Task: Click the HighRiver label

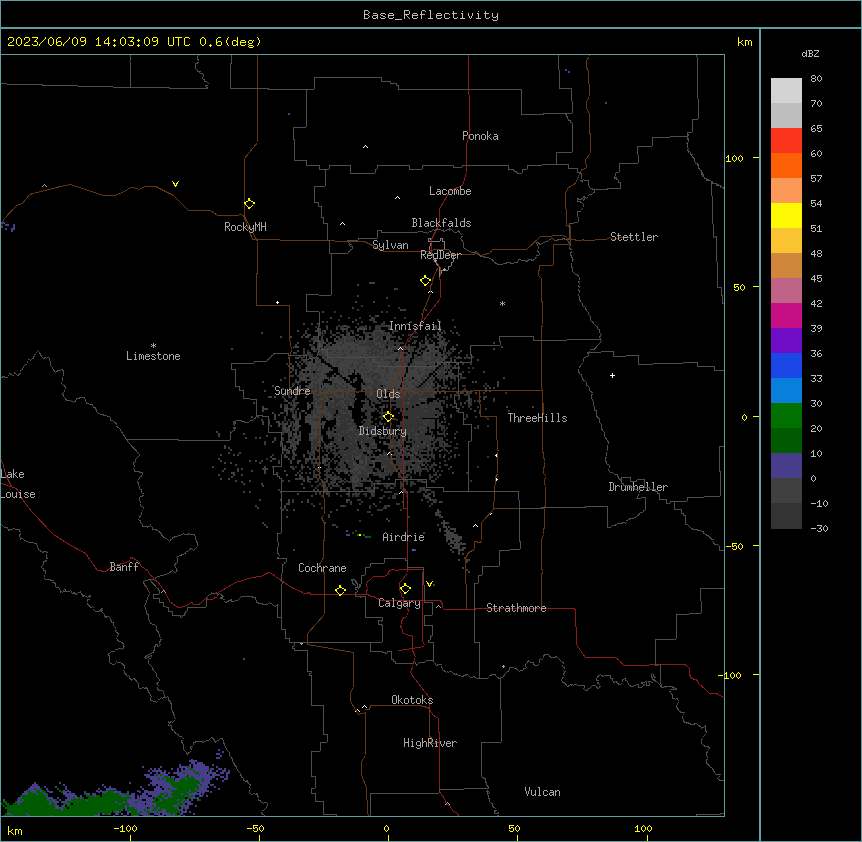Action: point(430,743)
